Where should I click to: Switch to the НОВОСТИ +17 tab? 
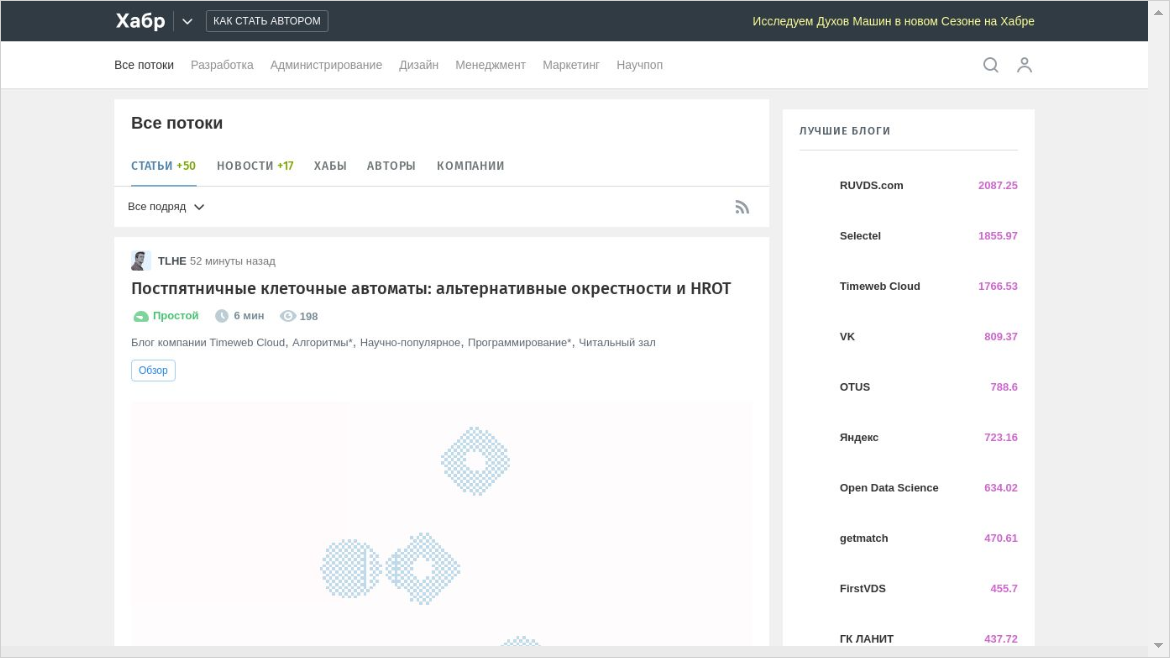click(255, 166)
